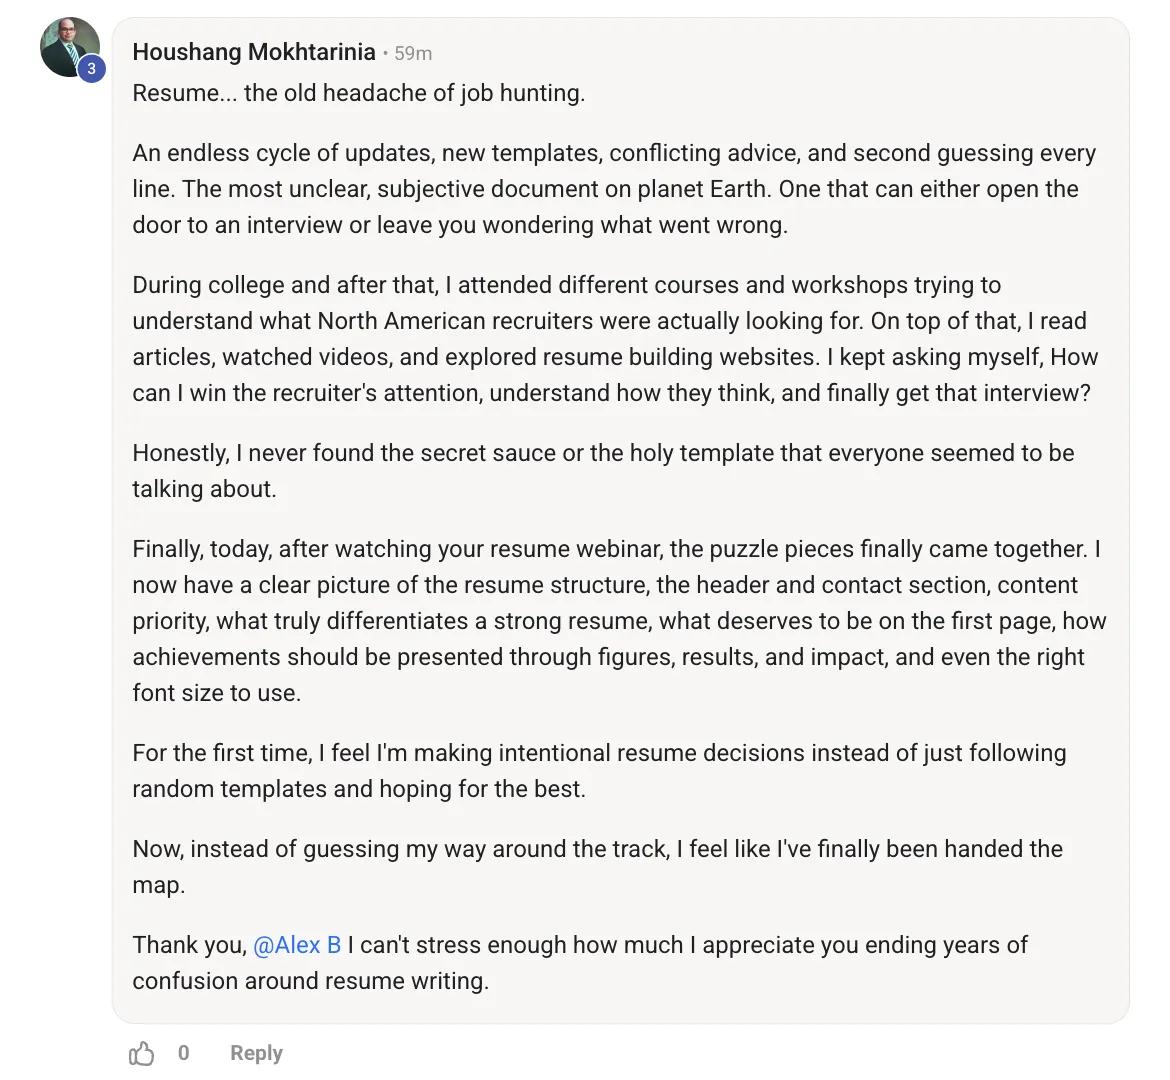The height and width of the screenshot is (1080, 1170).
Task: Click the line "confusion around resume writing."
Action: pyautogui.click(x=310, y=980)
